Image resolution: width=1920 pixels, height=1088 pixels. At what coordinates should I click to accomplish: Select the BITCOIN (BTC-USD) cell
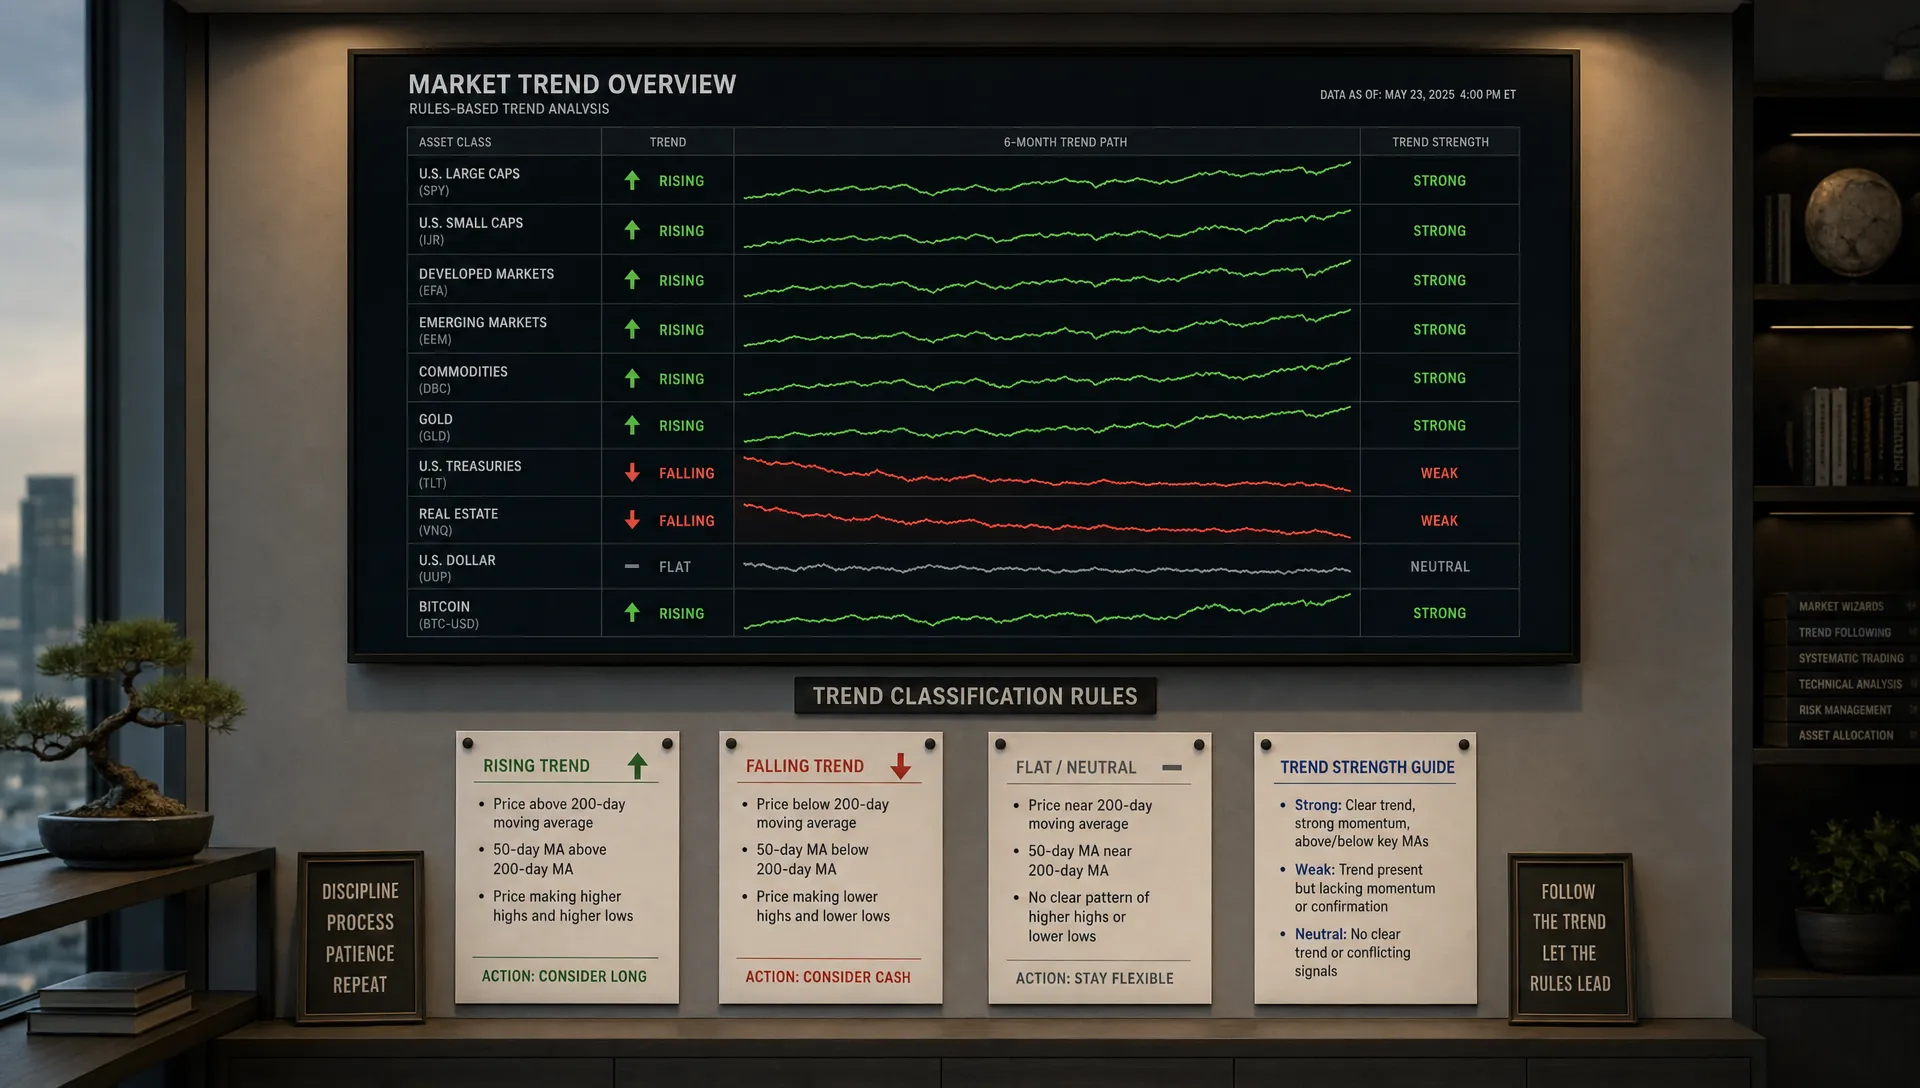coord(504,613)
